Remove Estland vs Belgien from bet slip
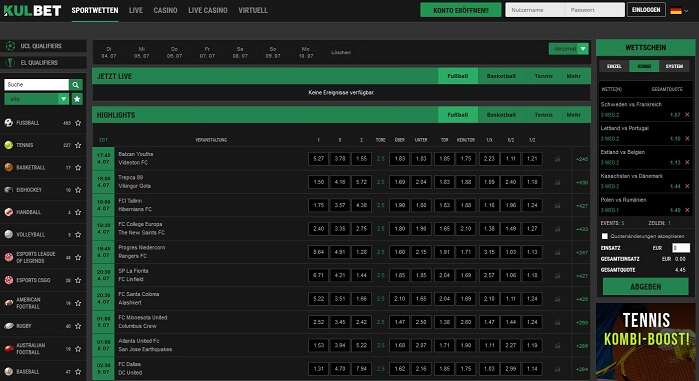The height and width of the screenshot is (381, 699). point(687,162)
